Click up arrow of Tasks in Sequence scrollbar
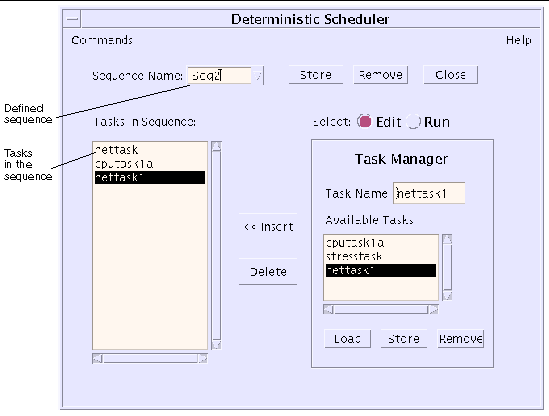 [x=217, y=147]
